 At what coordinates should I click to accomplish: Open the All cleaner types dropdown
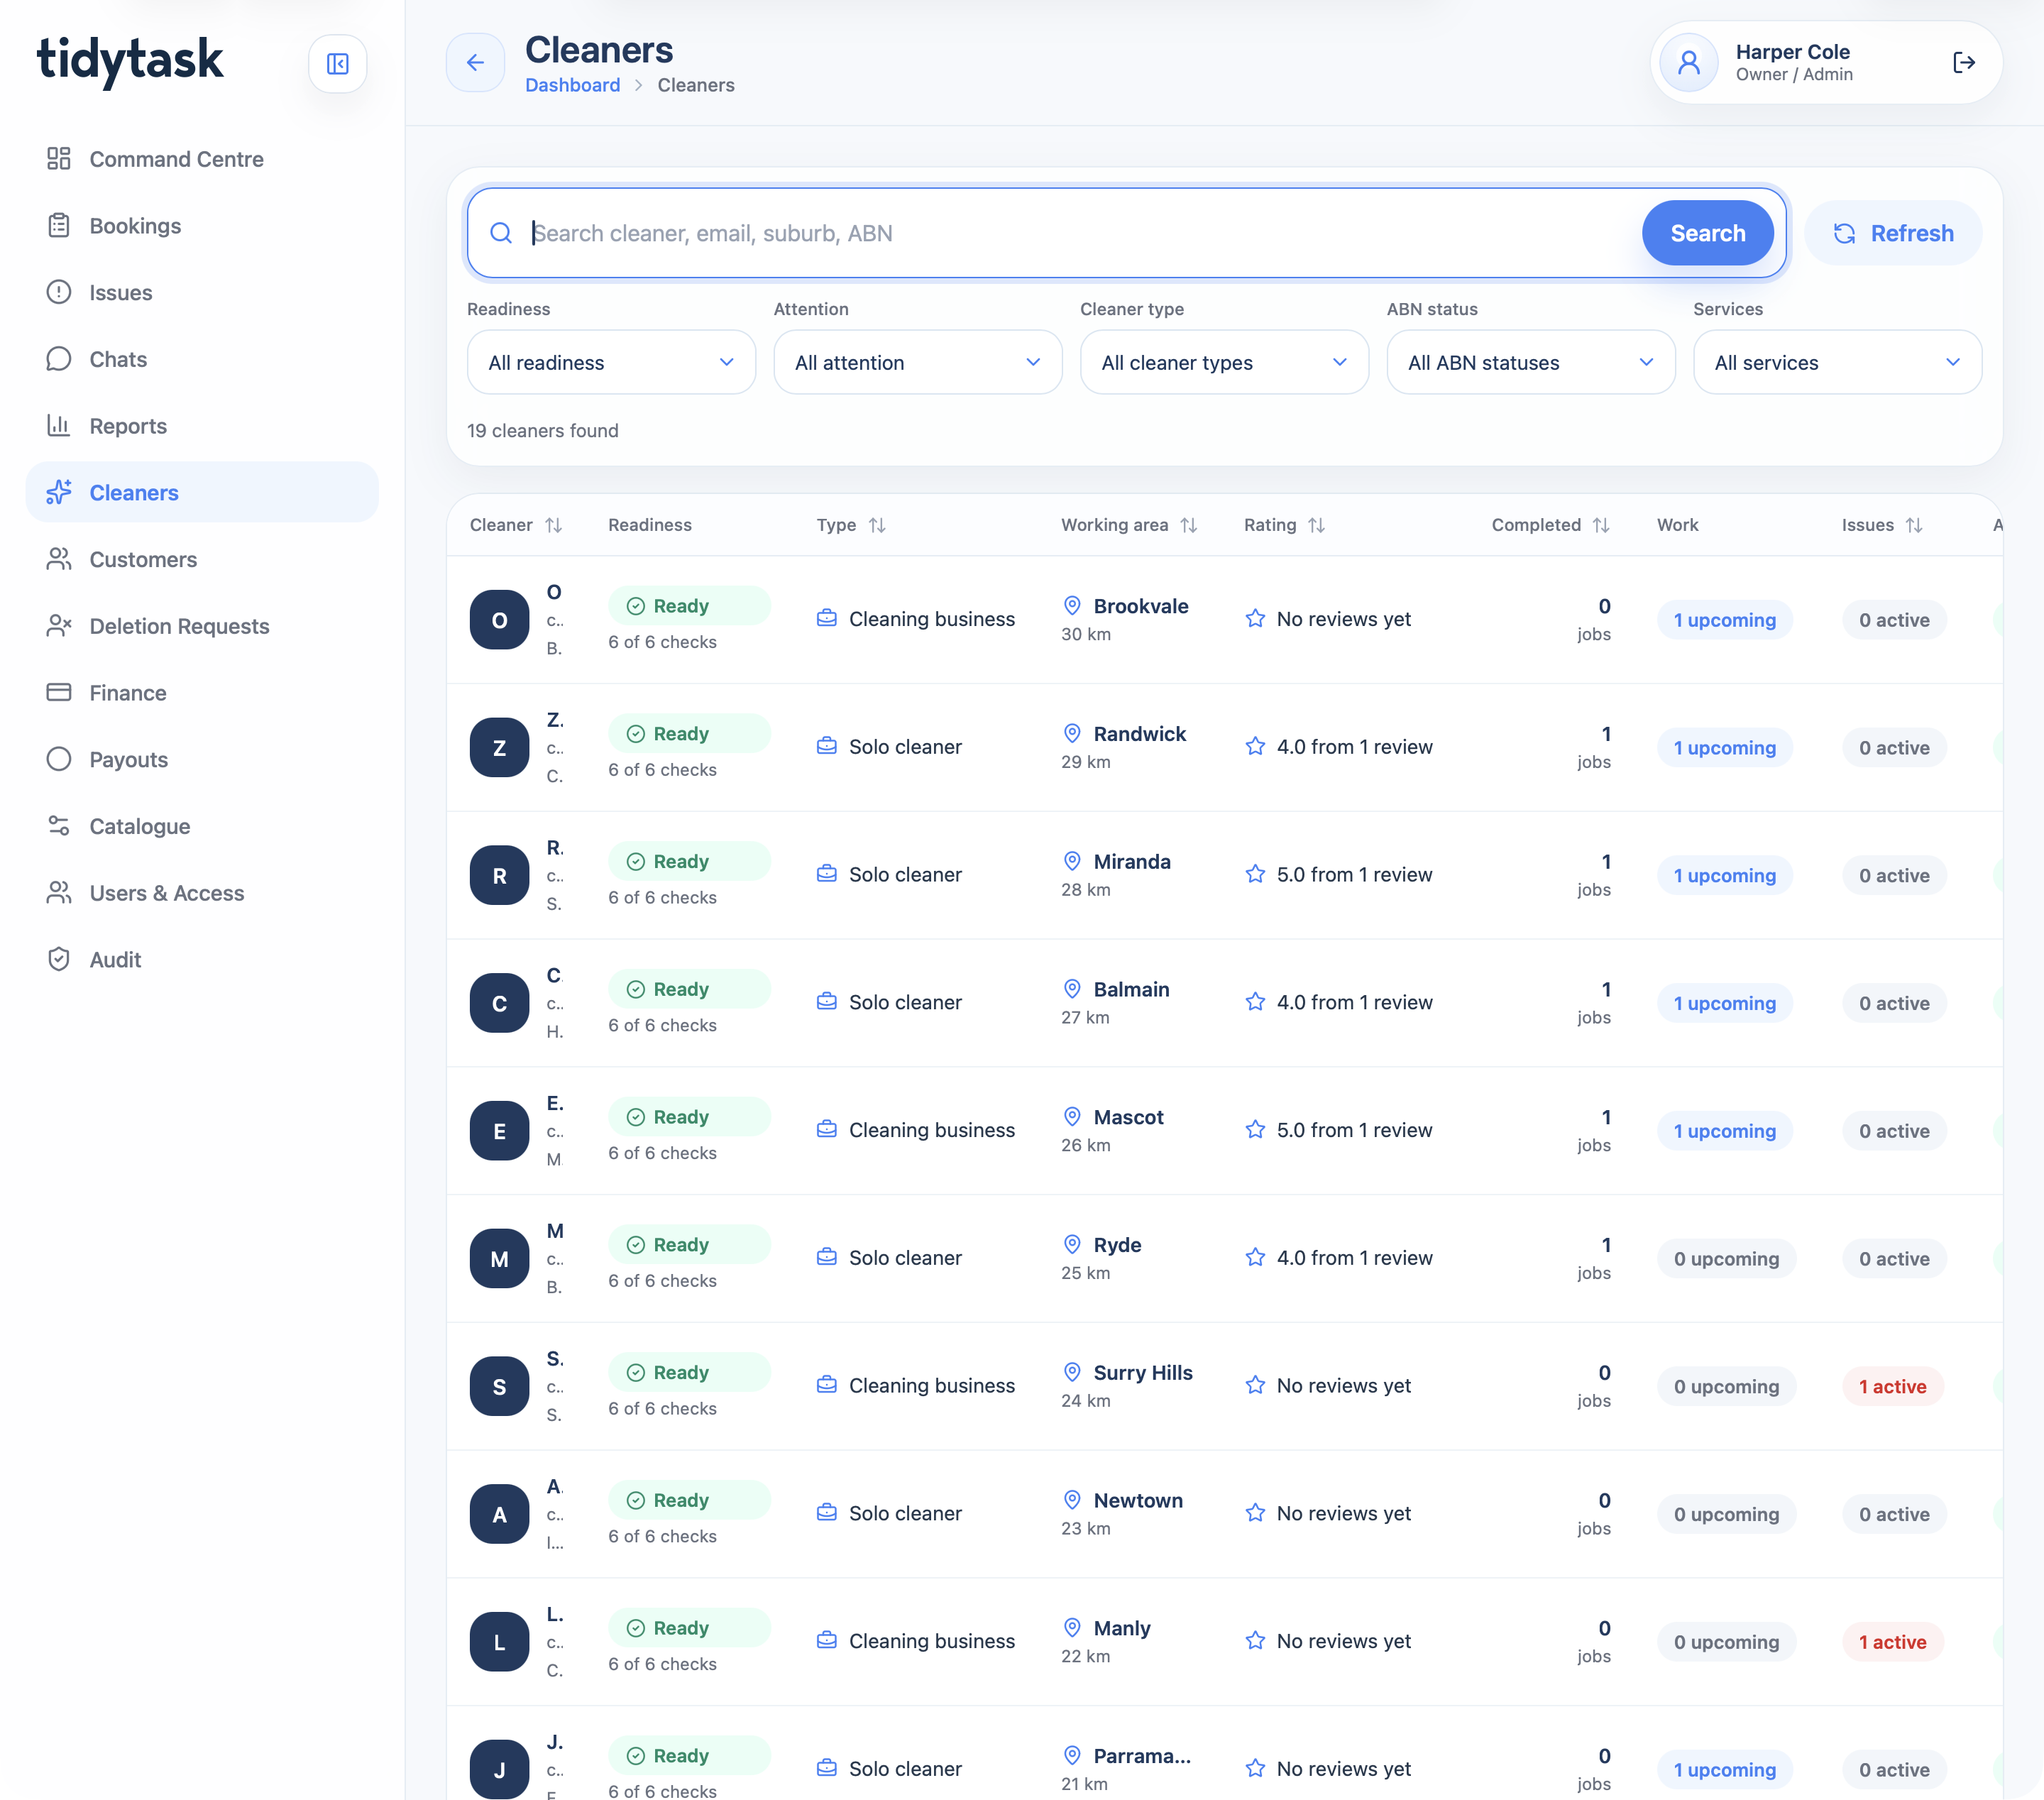pyautogui.click(x=1224, y=362)
